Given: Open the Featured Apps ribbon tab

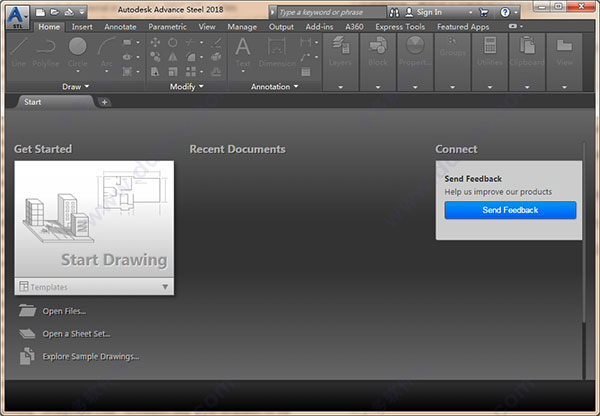Looking at the screenshot, I should tap(463, 27).
